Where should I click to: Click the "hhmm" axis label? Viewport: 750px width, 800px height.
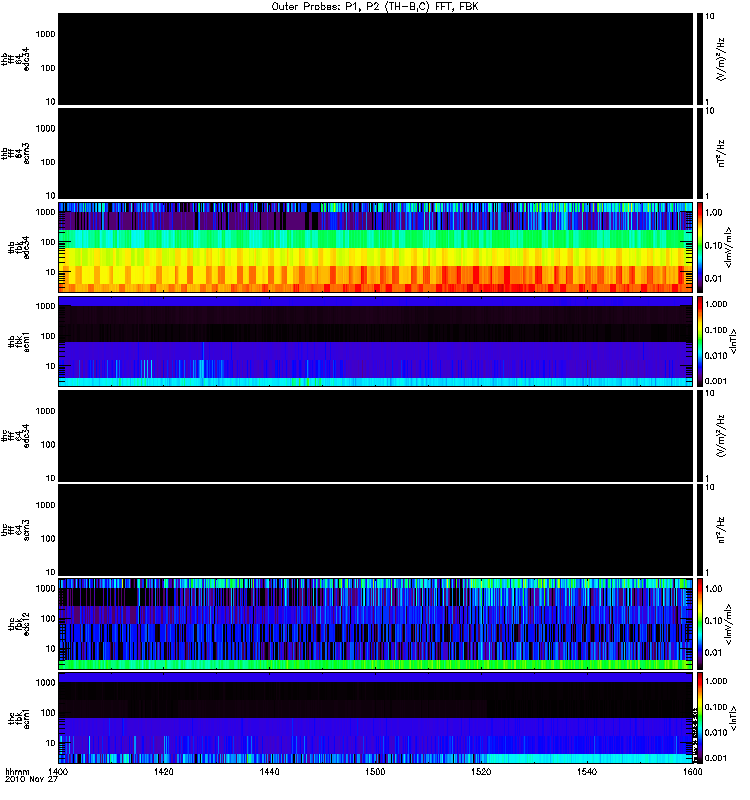click(17, 772)
